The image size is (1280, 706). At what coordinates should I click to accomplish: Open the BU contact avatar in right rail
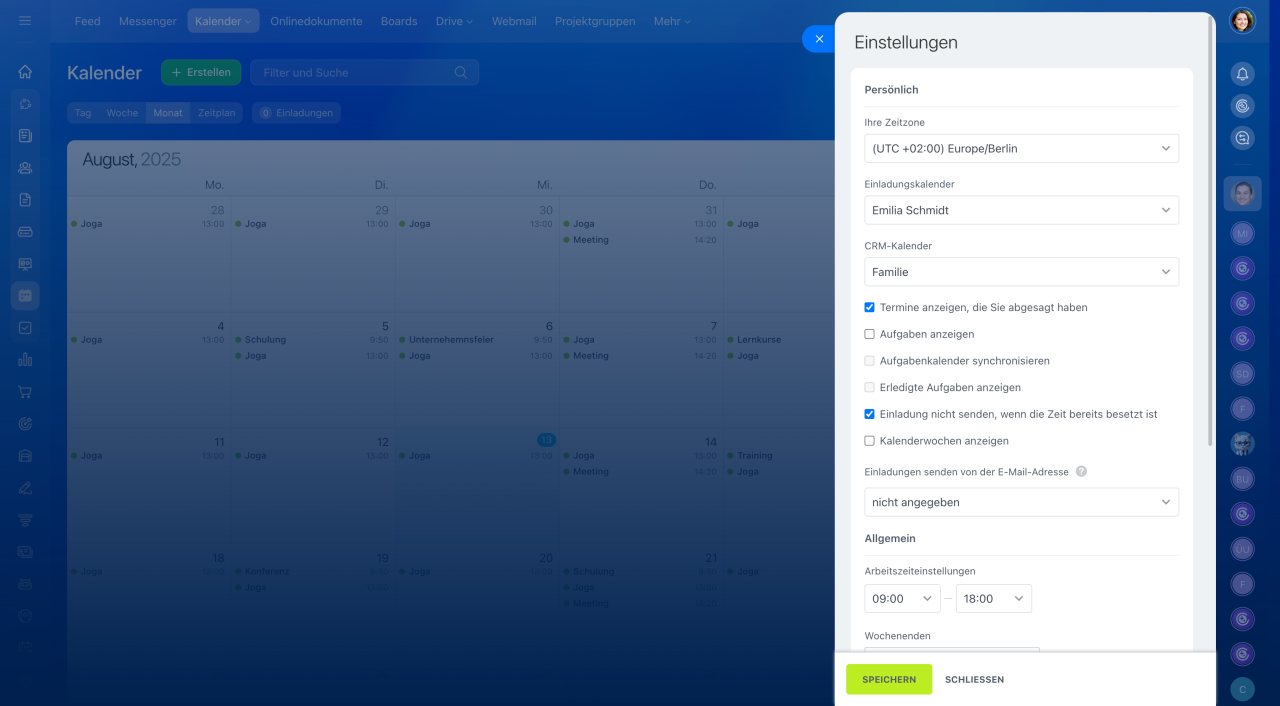click(x=1242, y=479)
